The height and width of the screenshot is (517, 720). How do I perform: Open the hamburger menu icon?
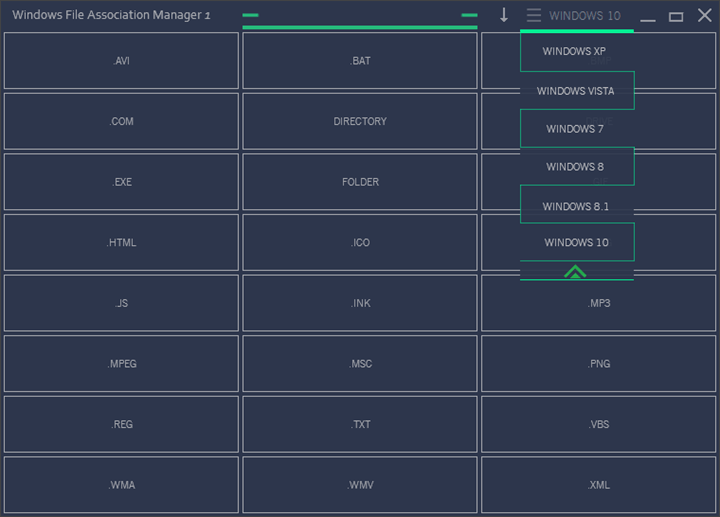point(534,15)
